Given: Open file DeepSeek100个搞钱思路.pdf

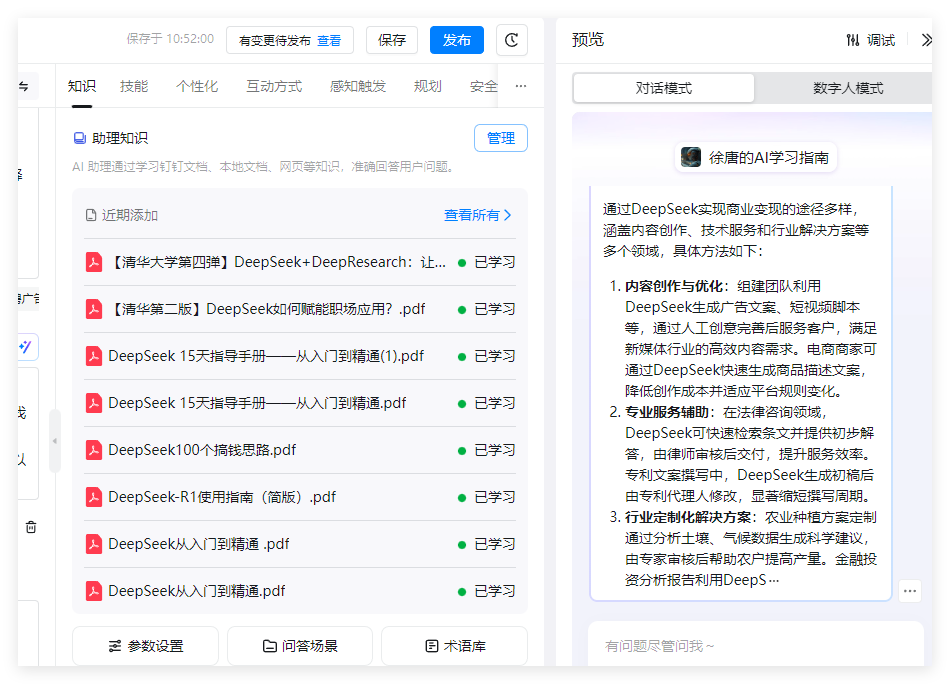Looking at the screenshot, I should pos(300,450).
